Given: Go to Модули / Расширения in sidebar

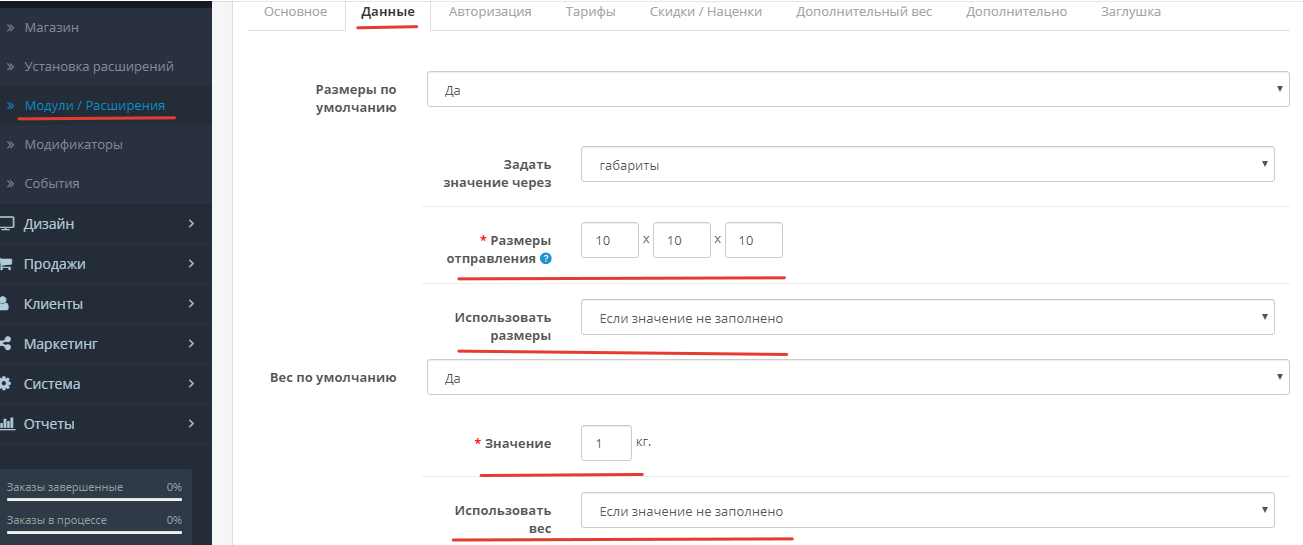Looking at the screenshot, I should tap(94, 105).
